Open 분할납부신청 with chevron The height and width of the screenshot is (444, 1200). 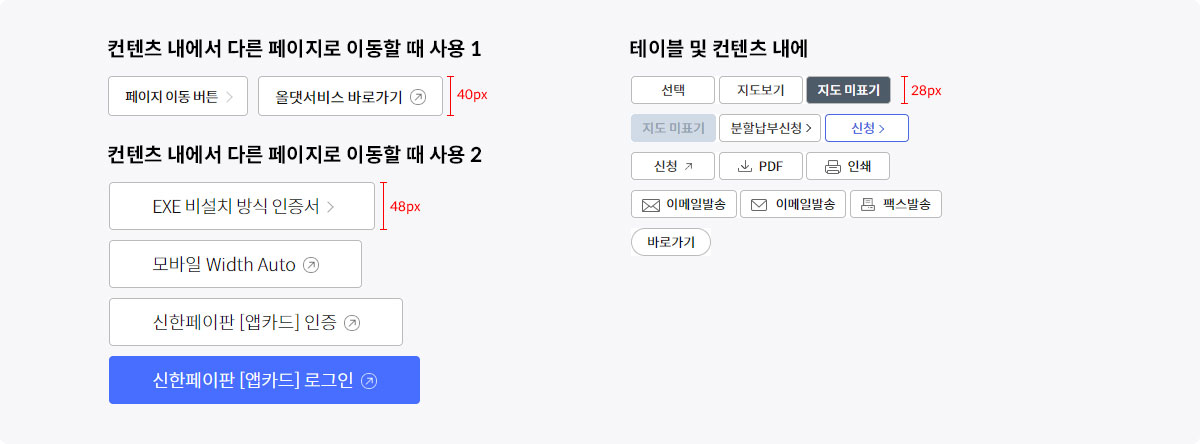770,128
